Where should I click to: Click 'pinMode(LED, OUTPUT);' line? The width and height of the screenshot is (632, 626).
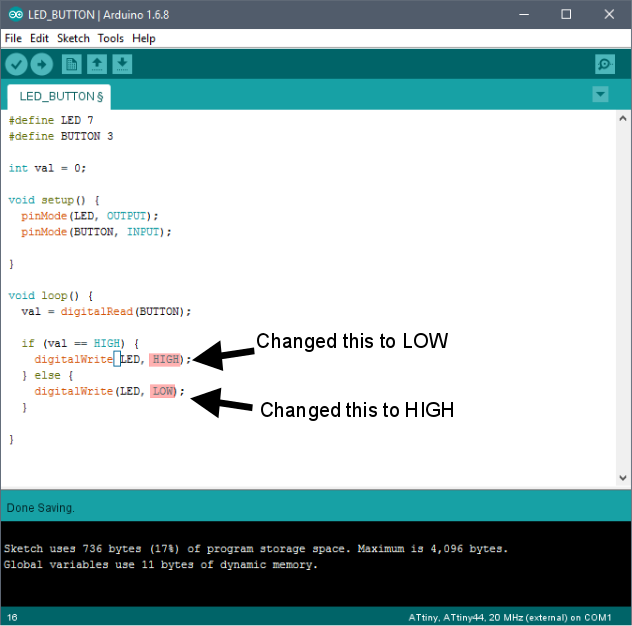(90, 216)
